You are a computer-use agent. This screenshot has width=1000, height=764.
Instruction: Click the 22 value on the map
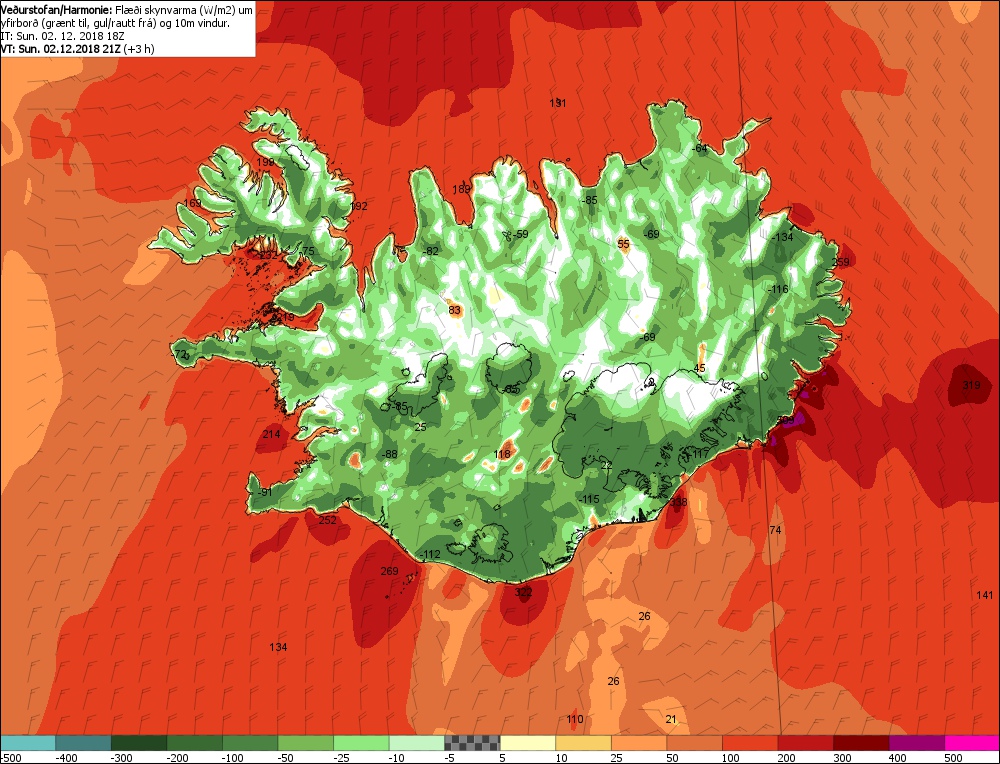(x=607, y=466)
